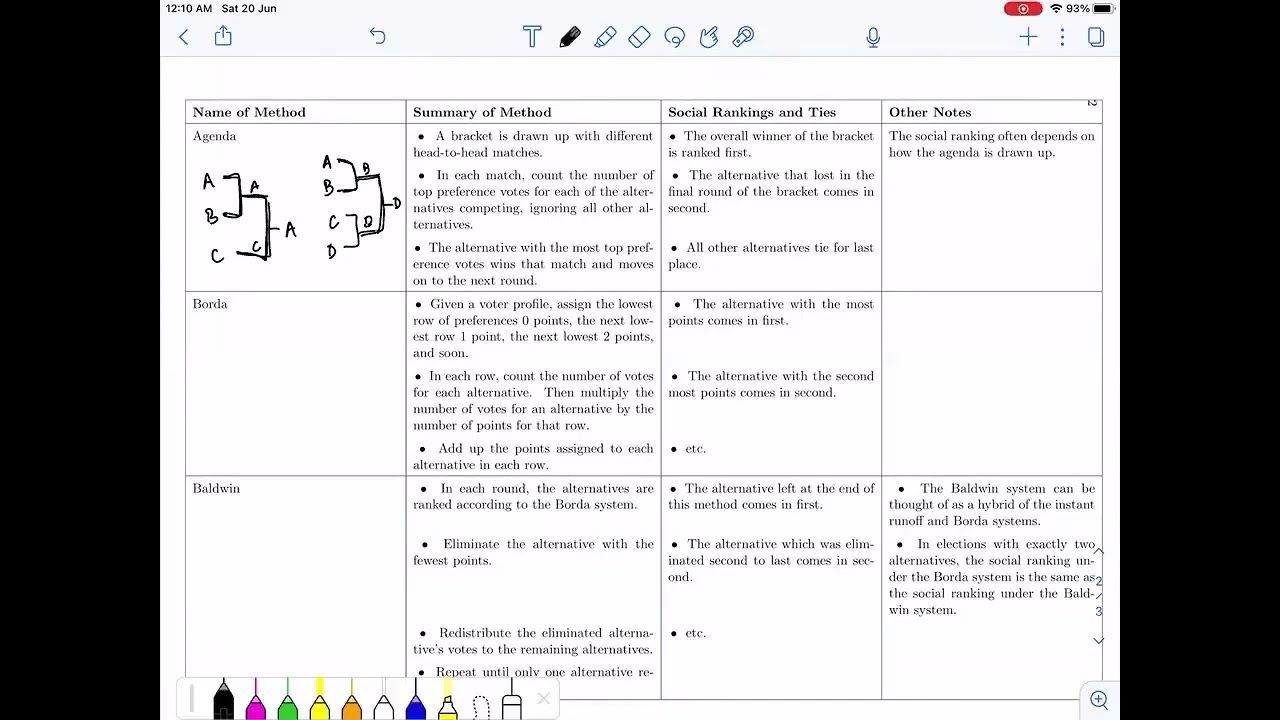Click the 'Agenda' method name
This screenshot has height=720, width=1280.
[x=214, y=136]
